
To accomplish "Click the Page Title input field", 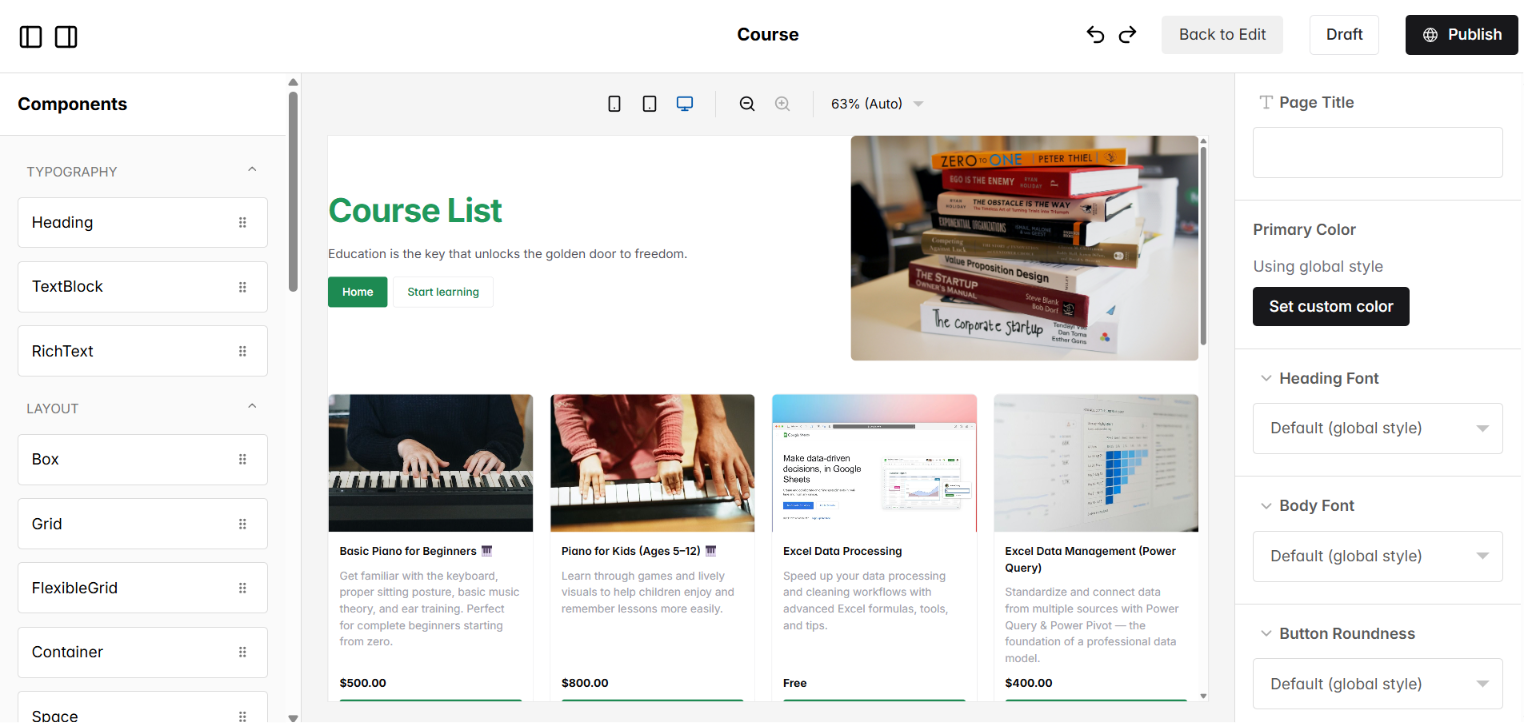I will 1378,153.
